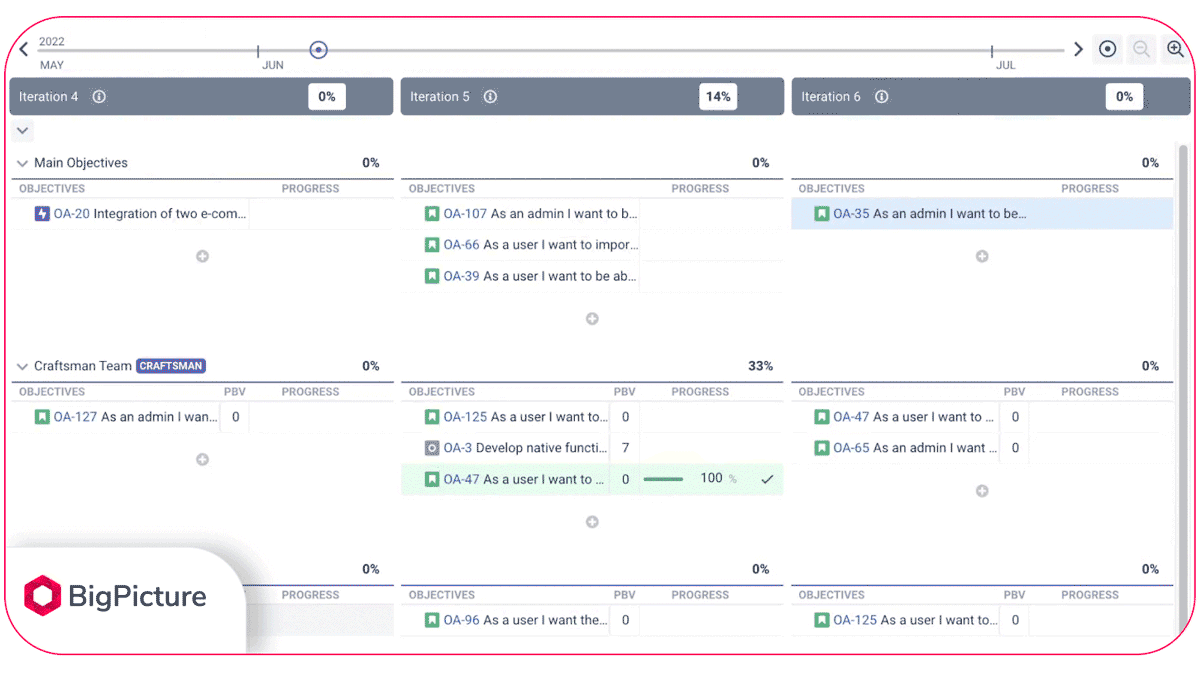Click Iteration 5 14% progress badge
1200x675 pixels.
[x=718, y=97]
